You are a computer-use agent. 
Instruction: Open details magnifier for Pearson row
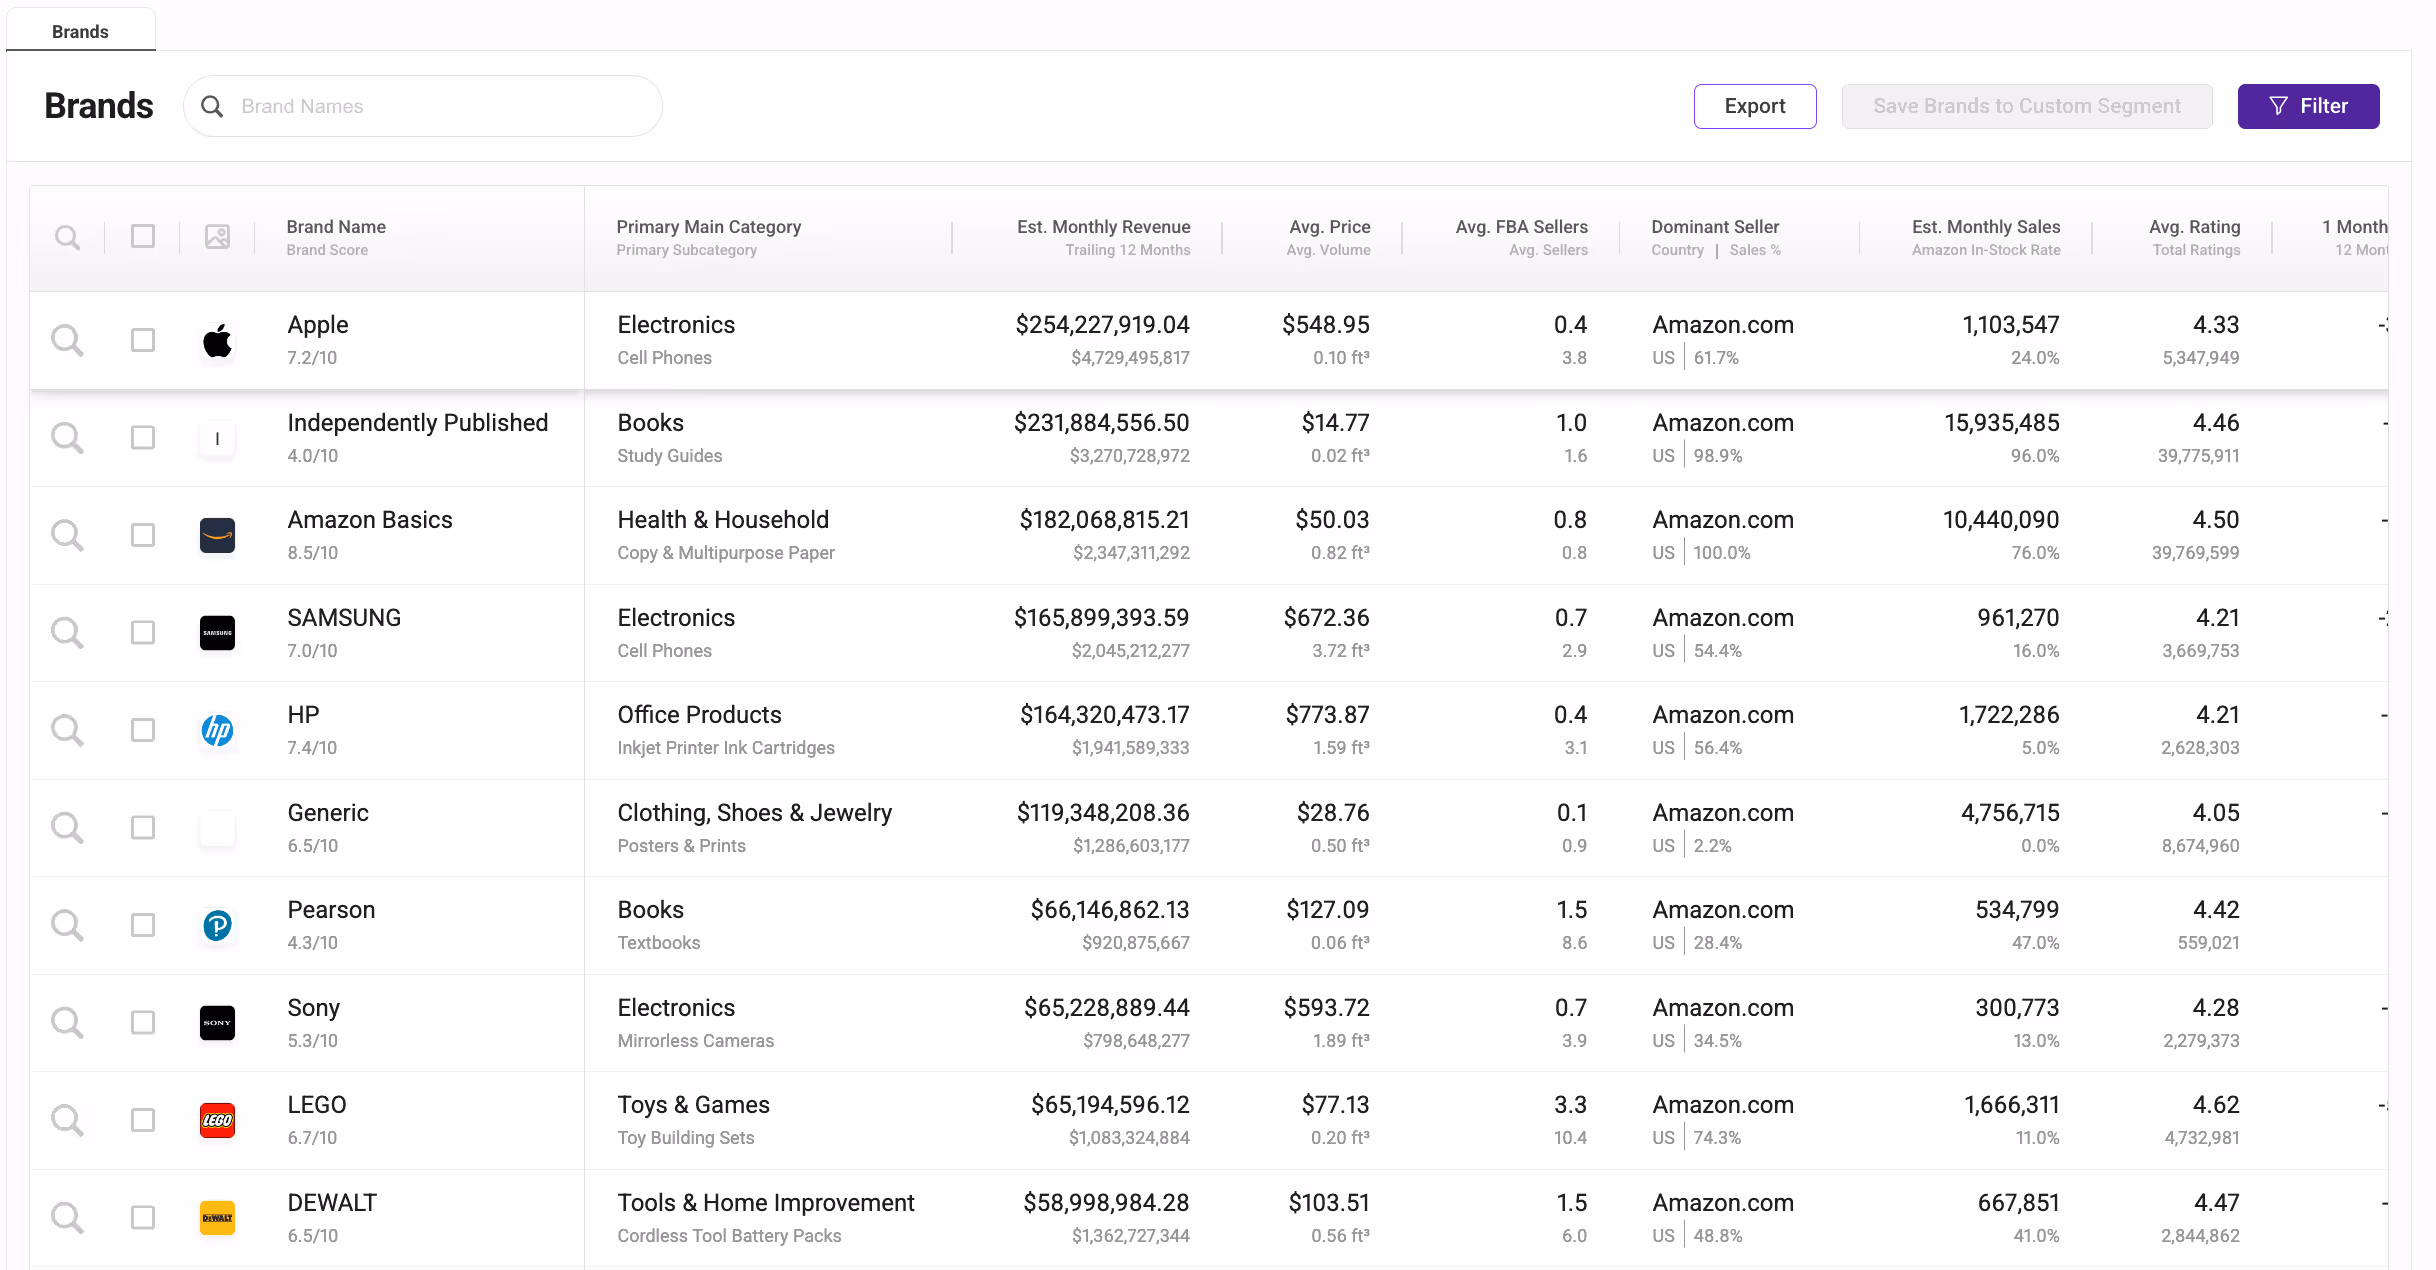coord(67,925)
